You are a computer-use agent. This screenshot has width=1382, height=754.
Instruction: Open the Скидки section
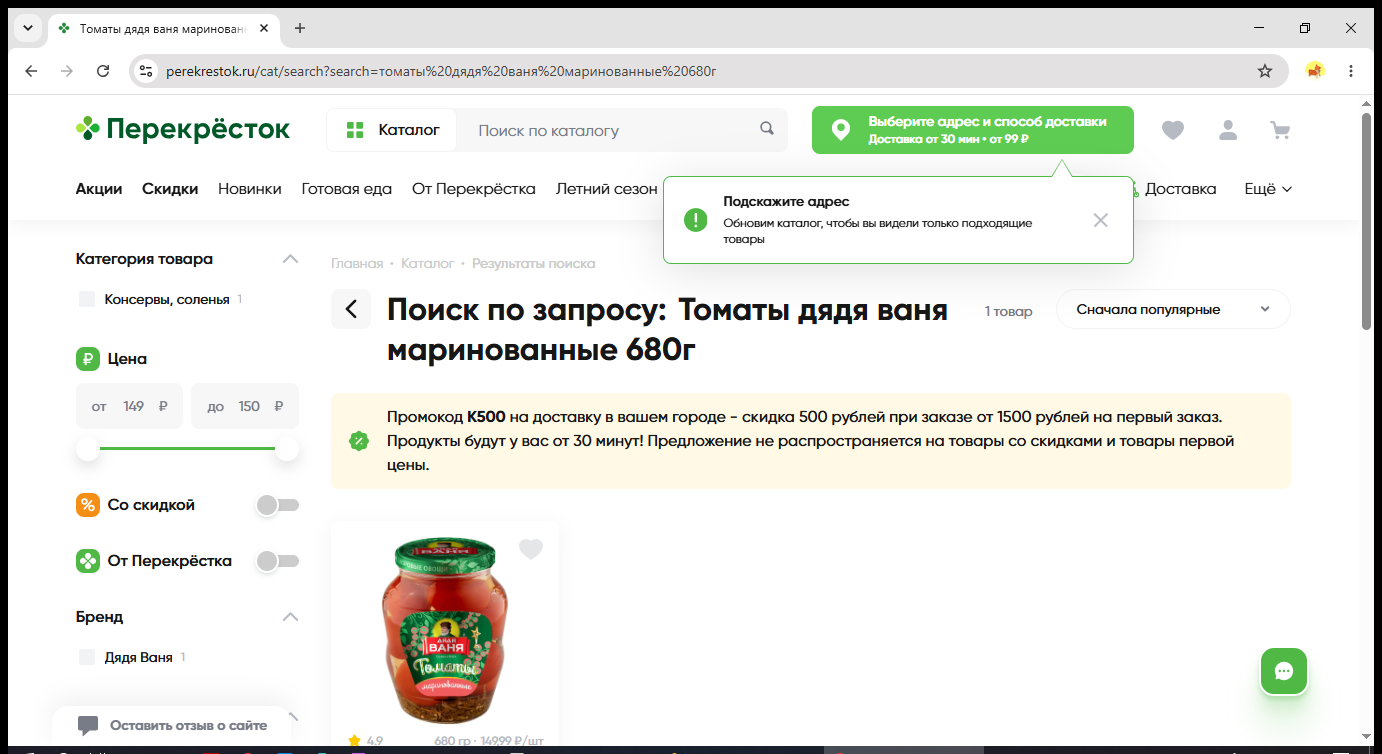[170, 188]
